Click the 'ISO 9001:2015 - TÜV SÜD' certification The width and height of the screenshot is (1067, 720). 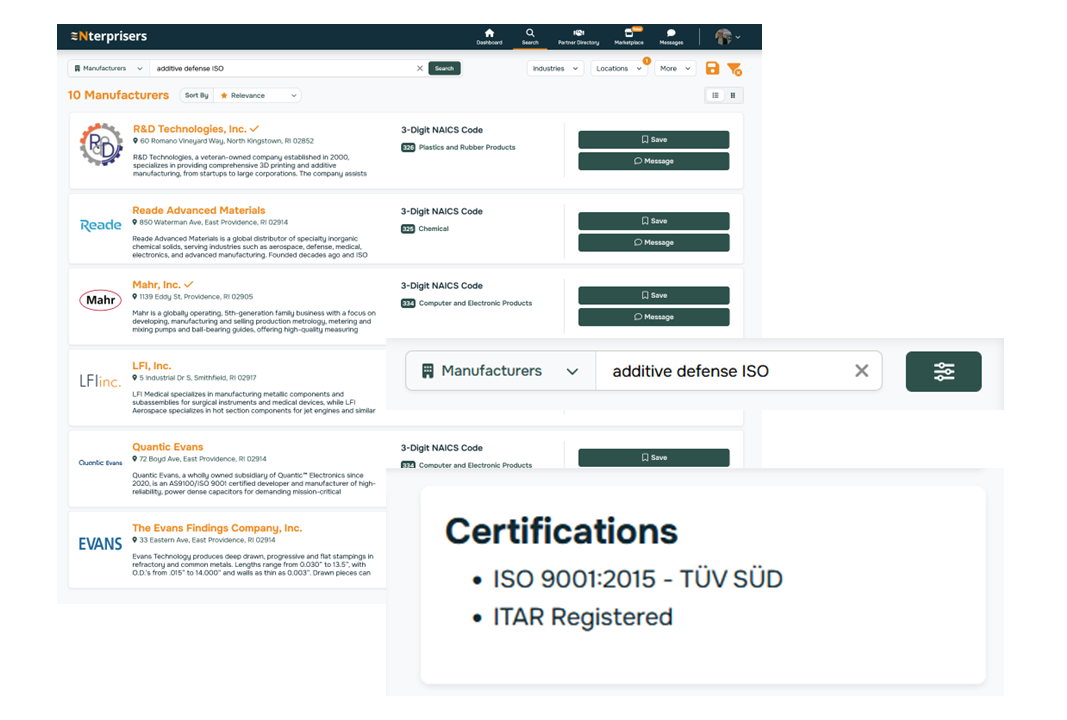[x=638, y=579]
